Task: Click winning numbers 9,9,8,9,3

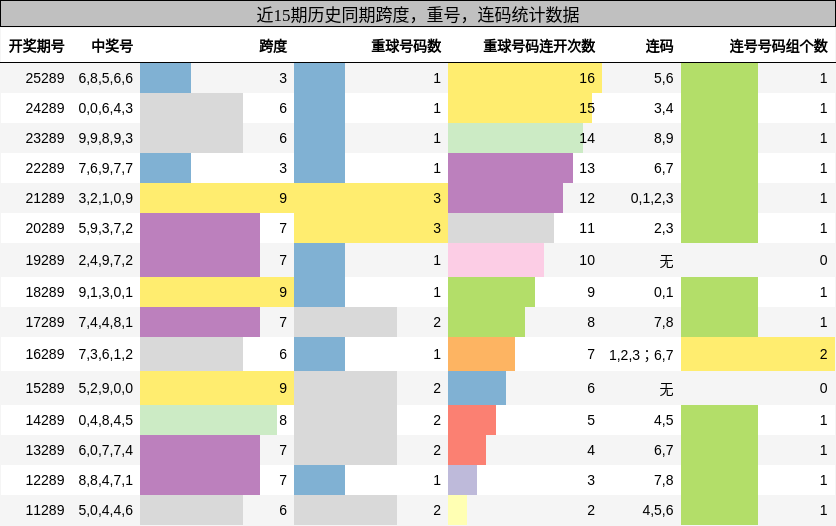Action: point(106,138)
